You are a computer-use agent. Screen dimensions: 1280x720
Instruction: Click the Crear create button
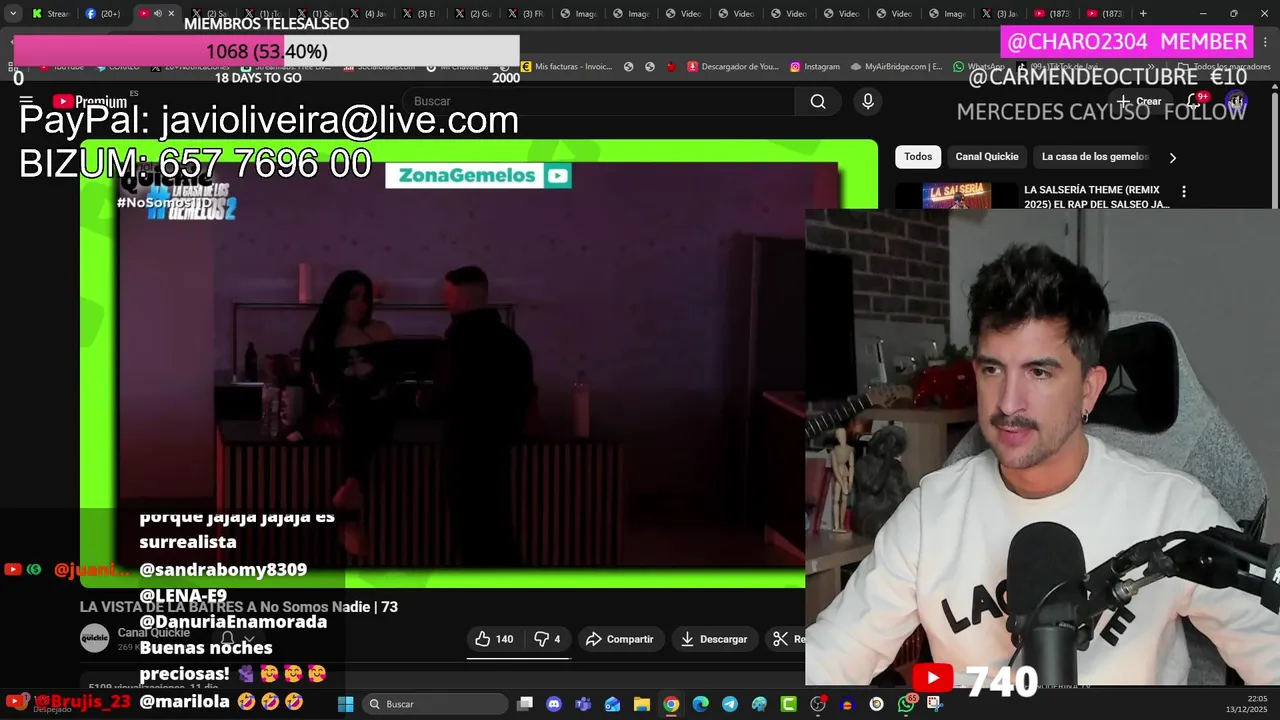coord(1139,101)
